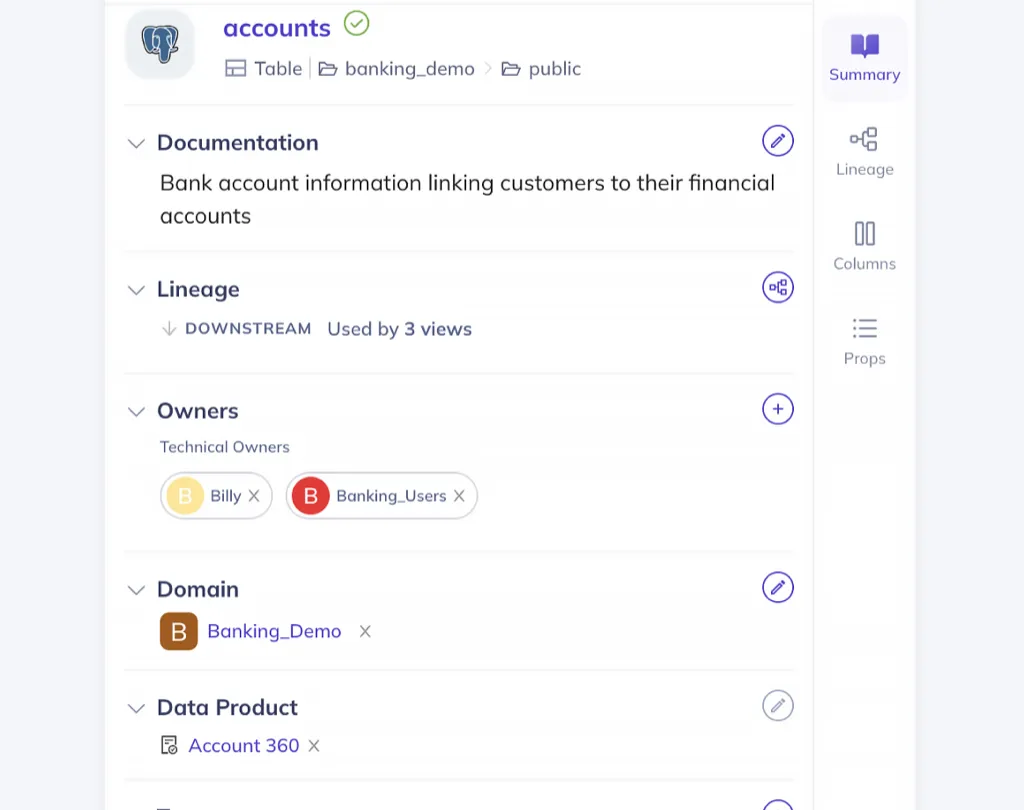This screenshot has height=810, width=1024.
Task: Collapse the Data Product section
Action: pos(136,708)
